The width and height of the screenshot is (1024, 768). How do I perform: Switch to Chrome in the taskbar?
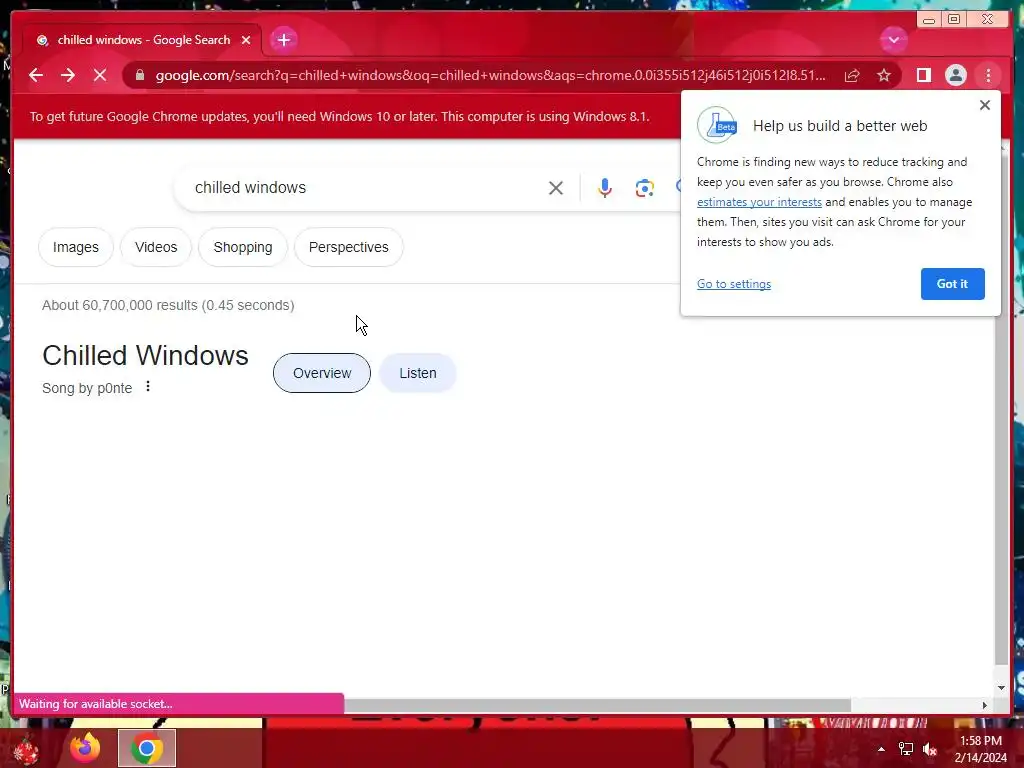(147, 748)
